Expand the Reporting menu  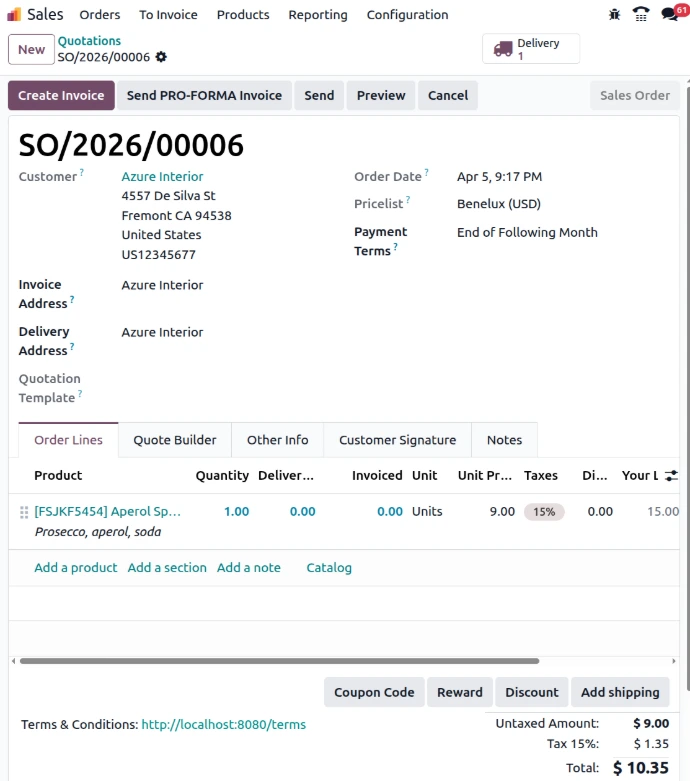(318, 15)
